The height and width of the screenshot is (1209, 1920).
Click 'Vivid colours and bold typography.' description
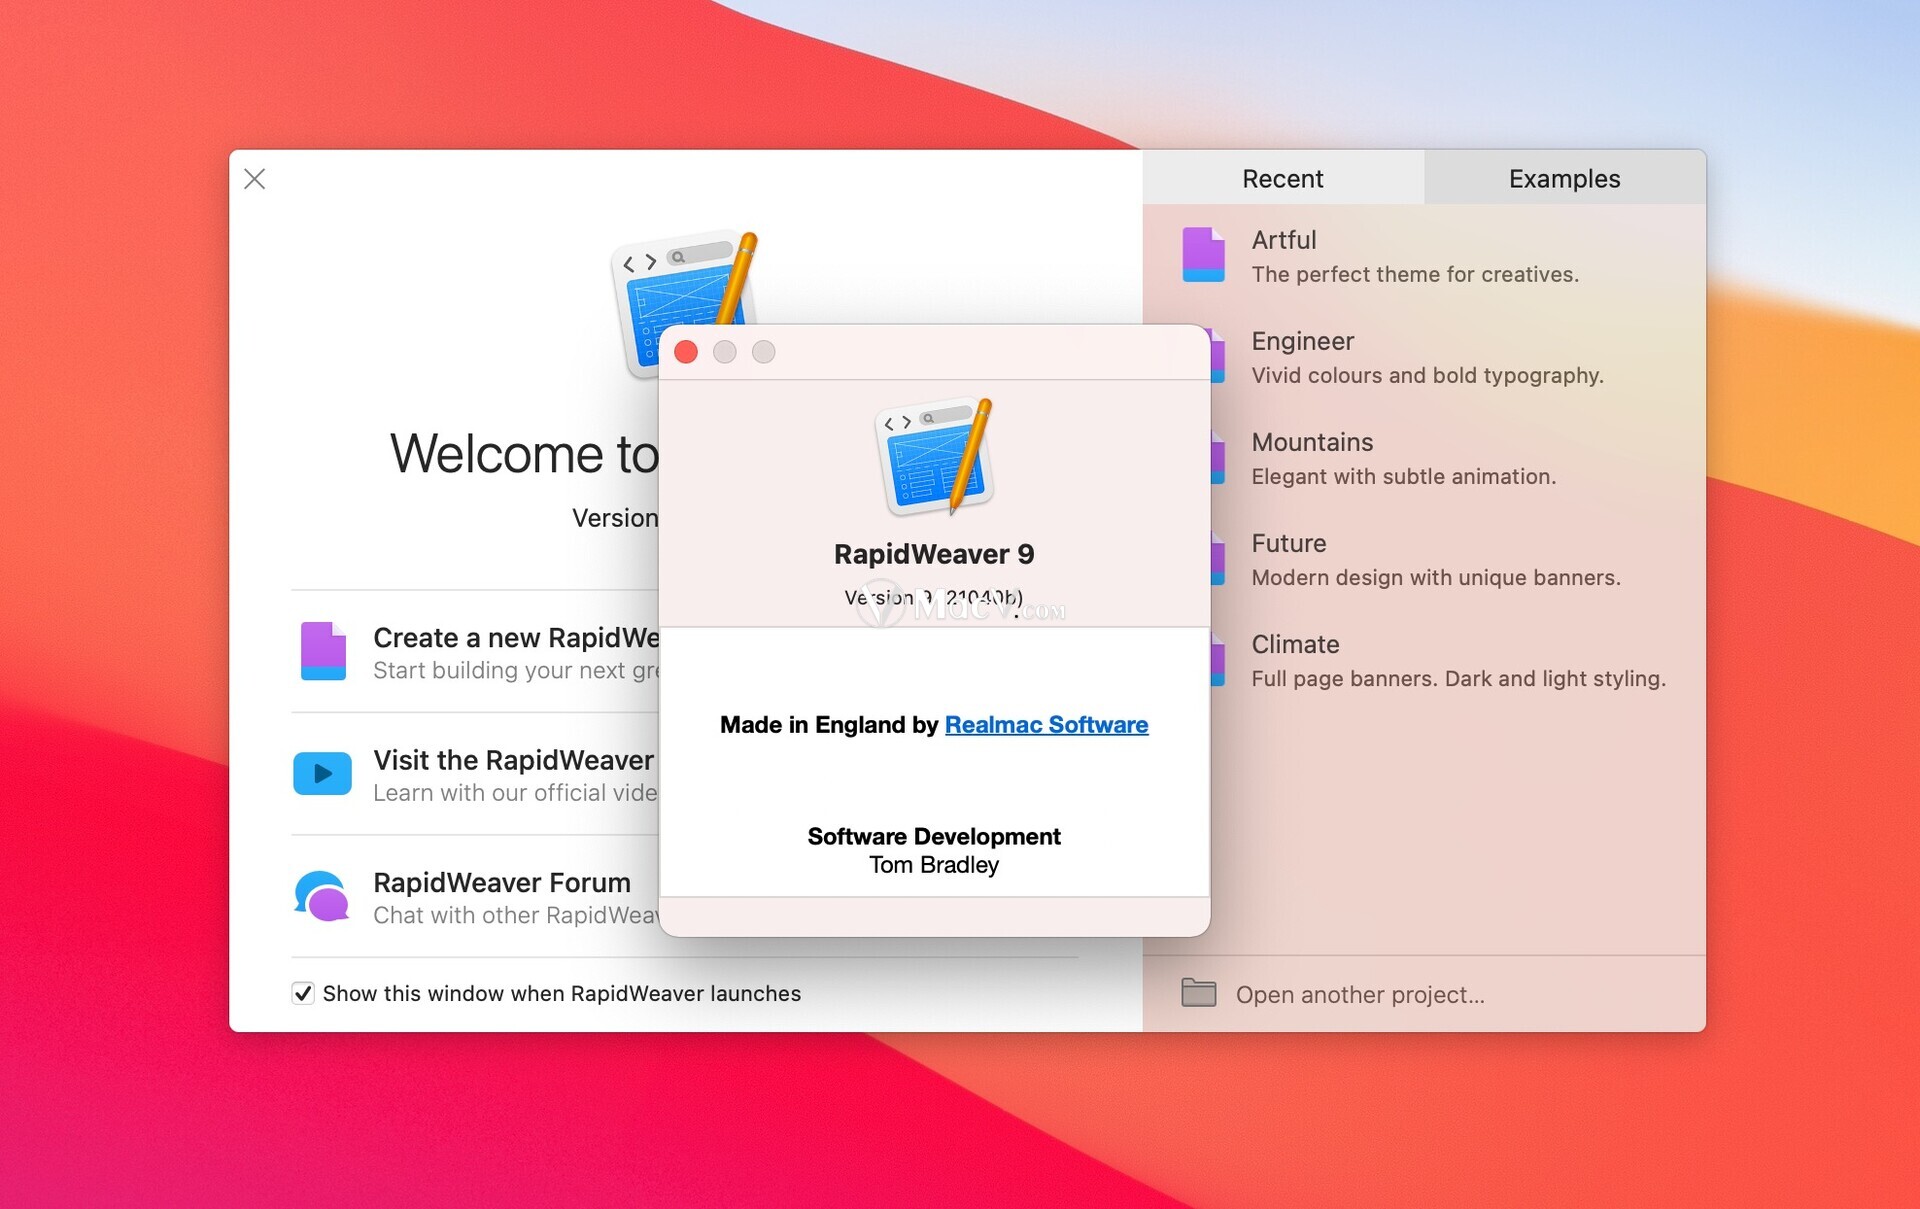pyautogui.click(x=1427, y=375)
